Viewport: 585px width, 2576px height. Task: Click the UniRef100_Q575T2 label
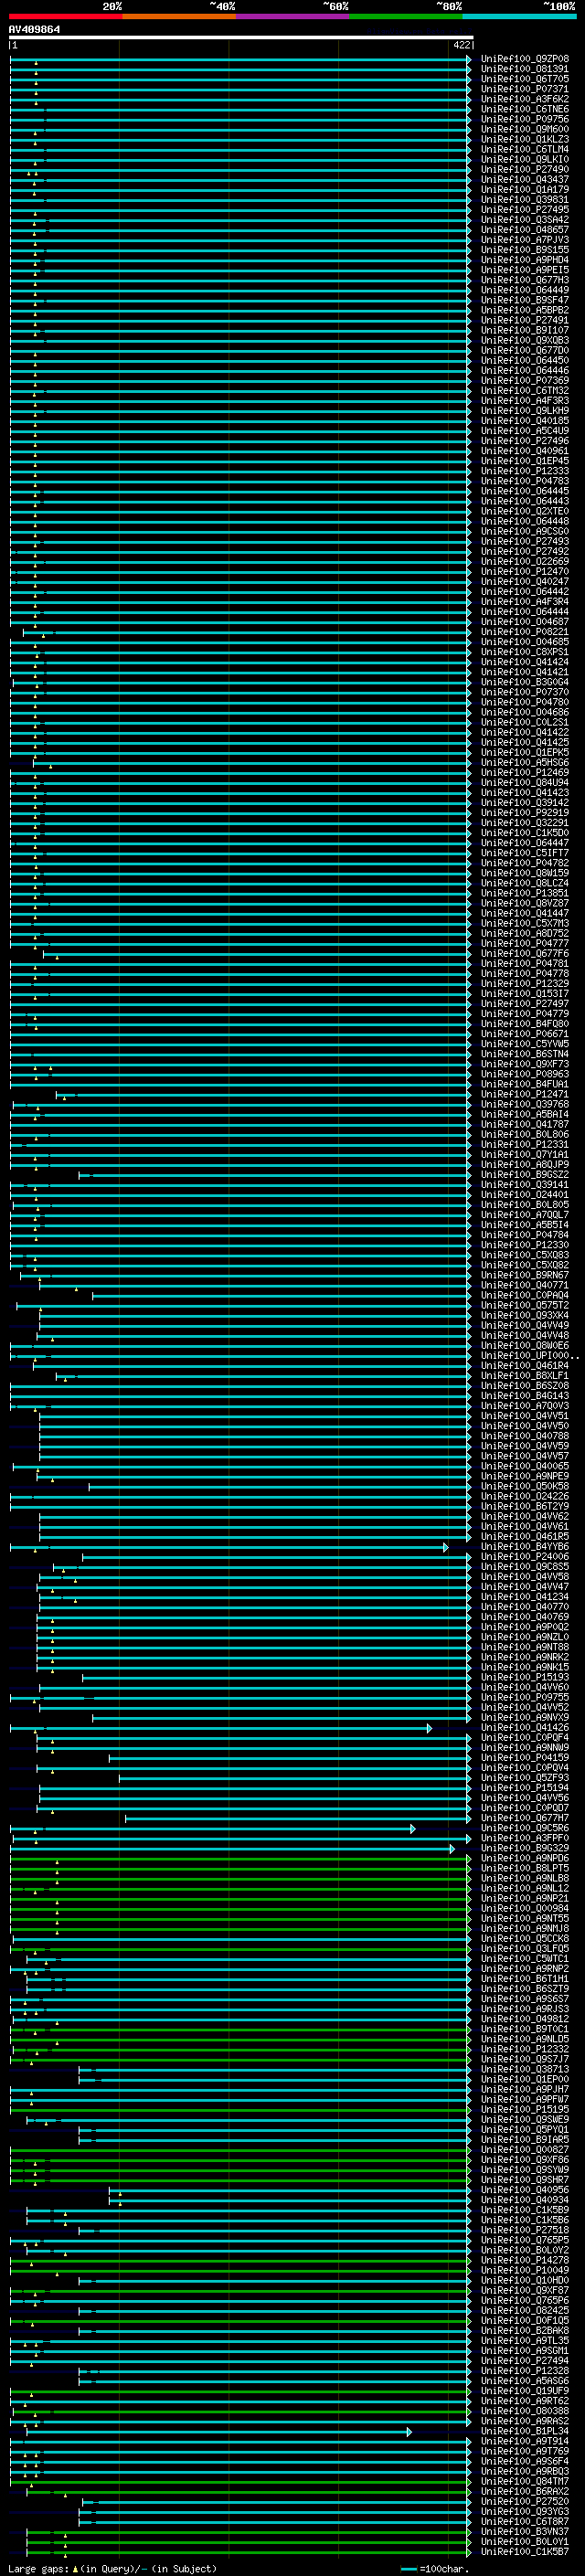(x=525, y=1305)
